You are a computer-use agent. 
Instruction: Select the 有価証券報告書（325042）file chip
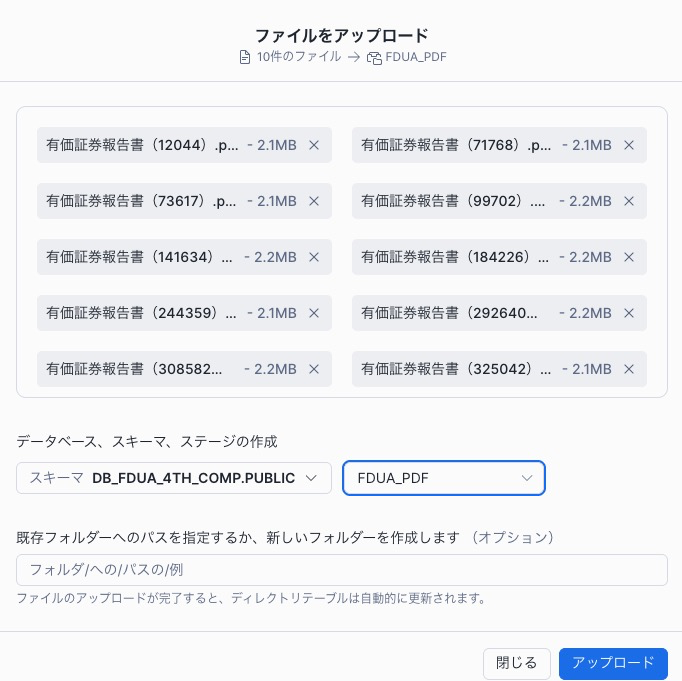[456, 369]
